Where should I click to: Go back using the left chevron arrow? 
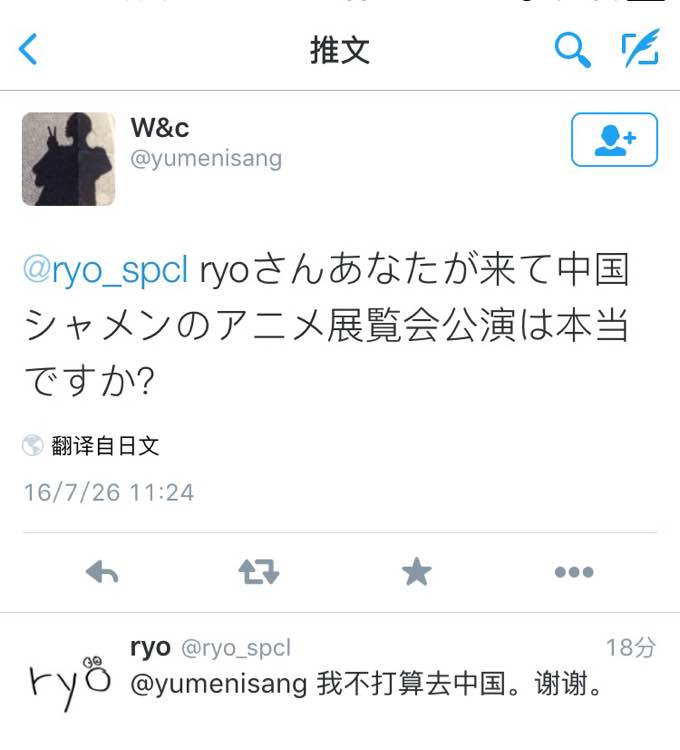(x=28, y=49)
